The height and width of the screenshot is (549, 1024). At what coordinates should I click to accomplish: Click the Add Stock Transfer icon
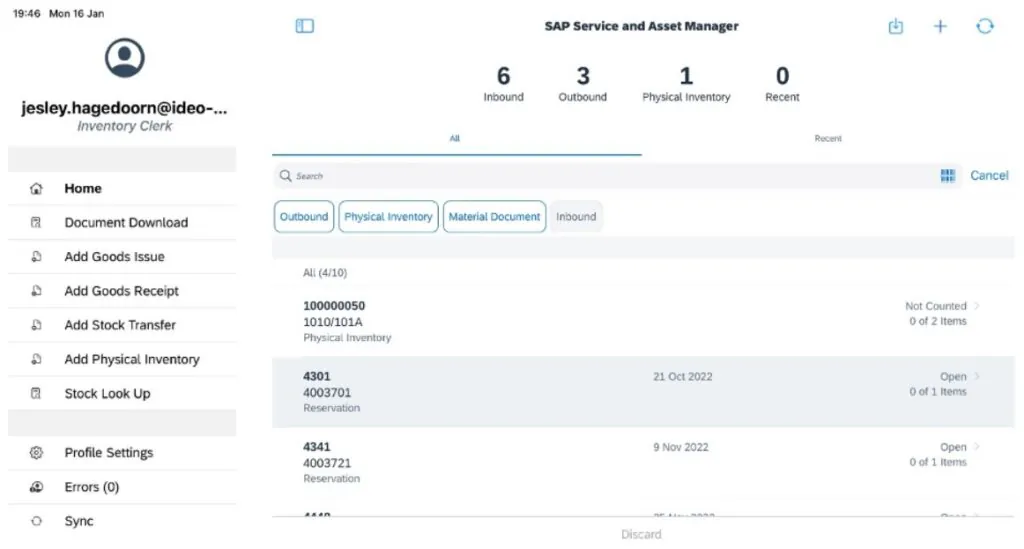click(x=36, y=324)
